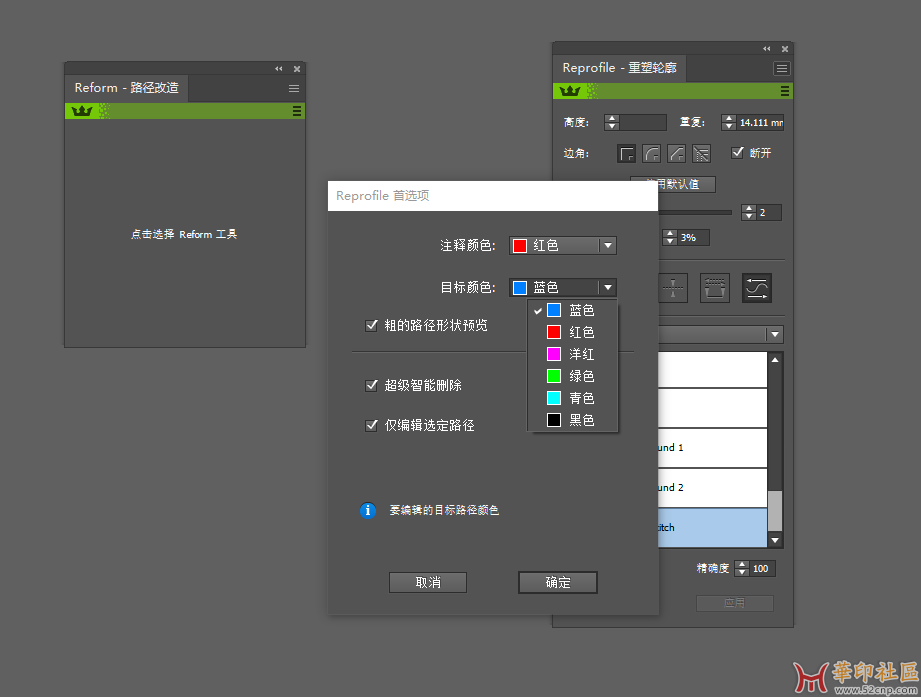The height and width of the screenshot is (697, 921).
Task: Click the 重复 stepper arrows
Action: [x=729, y=122]
